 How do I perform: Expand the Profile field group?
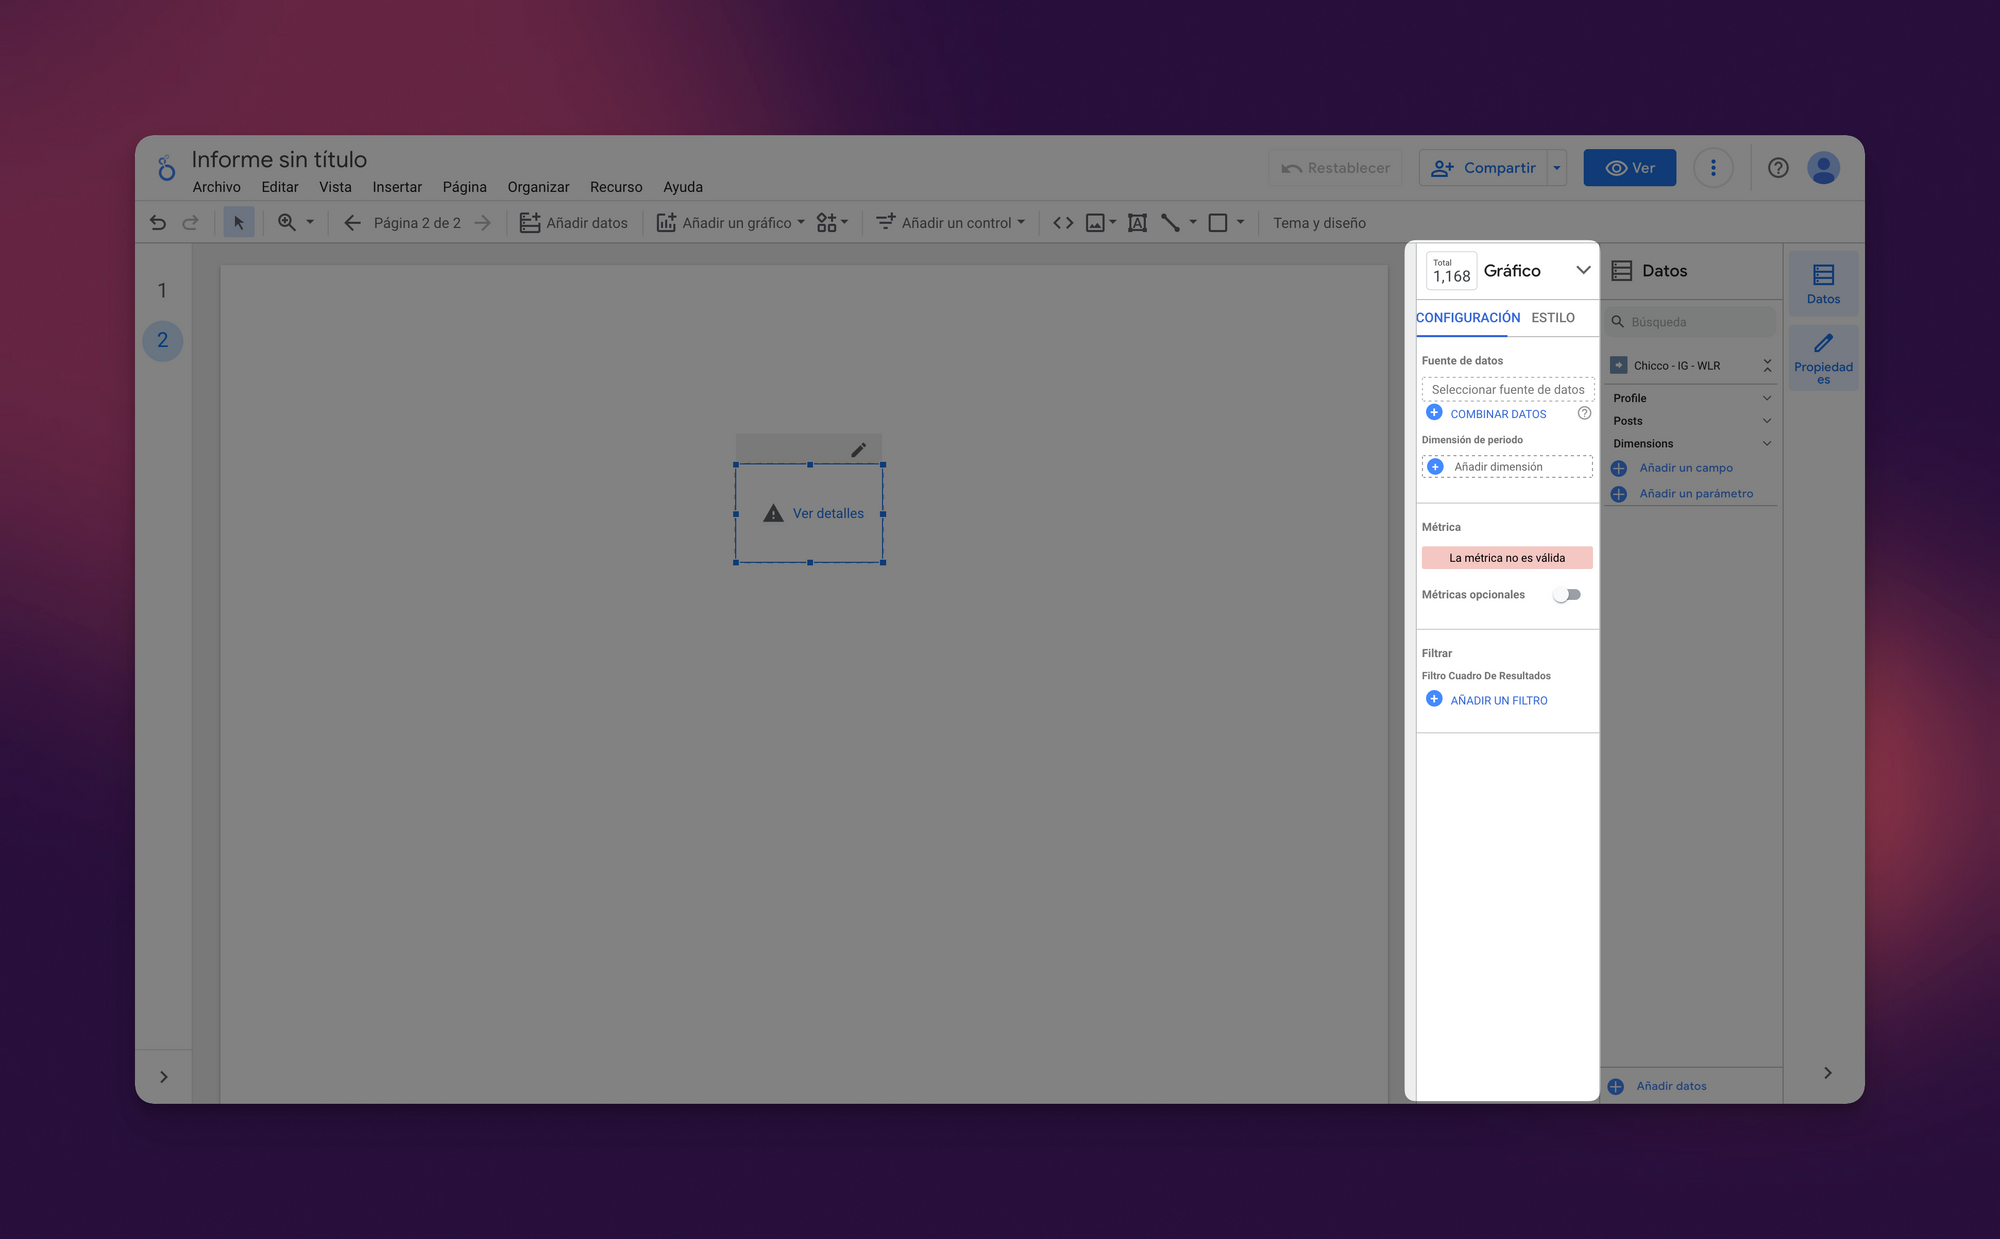pos(1767,398)
